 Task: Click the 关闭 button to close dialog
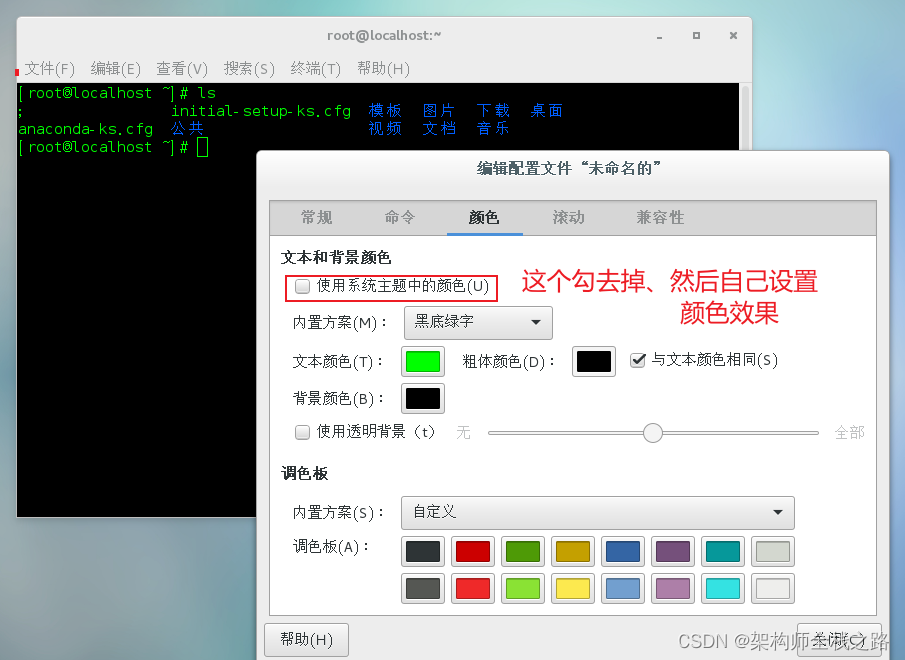839,639
